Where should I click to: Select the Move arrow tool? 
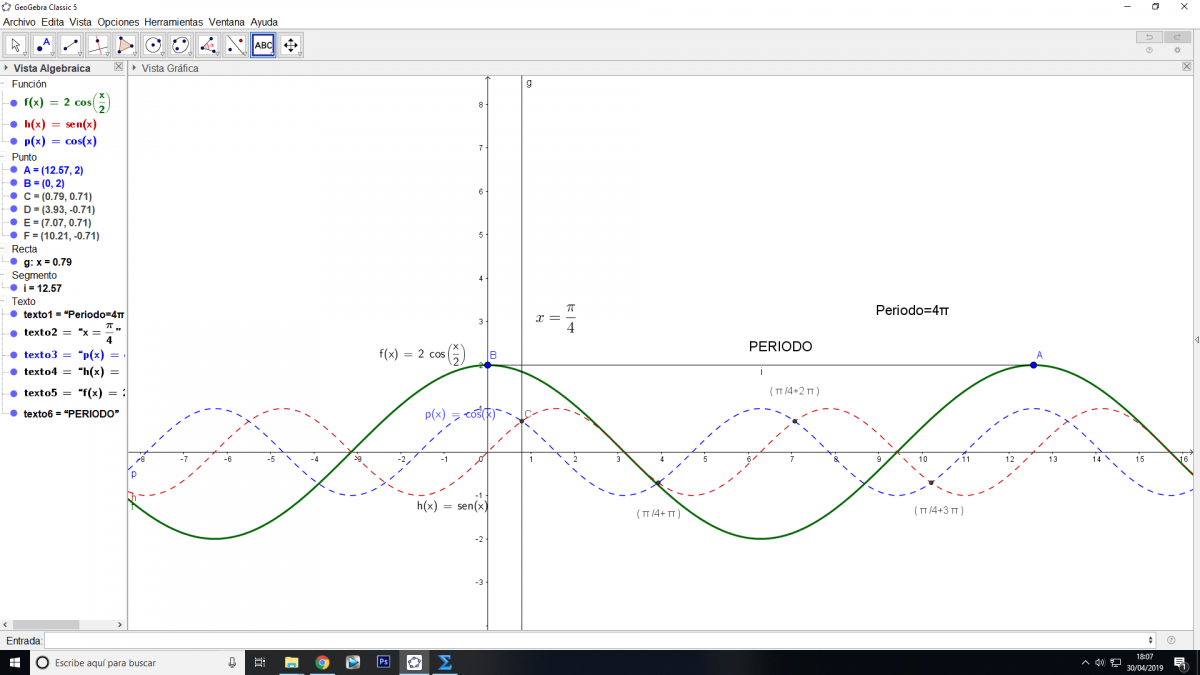click(16, 45)
